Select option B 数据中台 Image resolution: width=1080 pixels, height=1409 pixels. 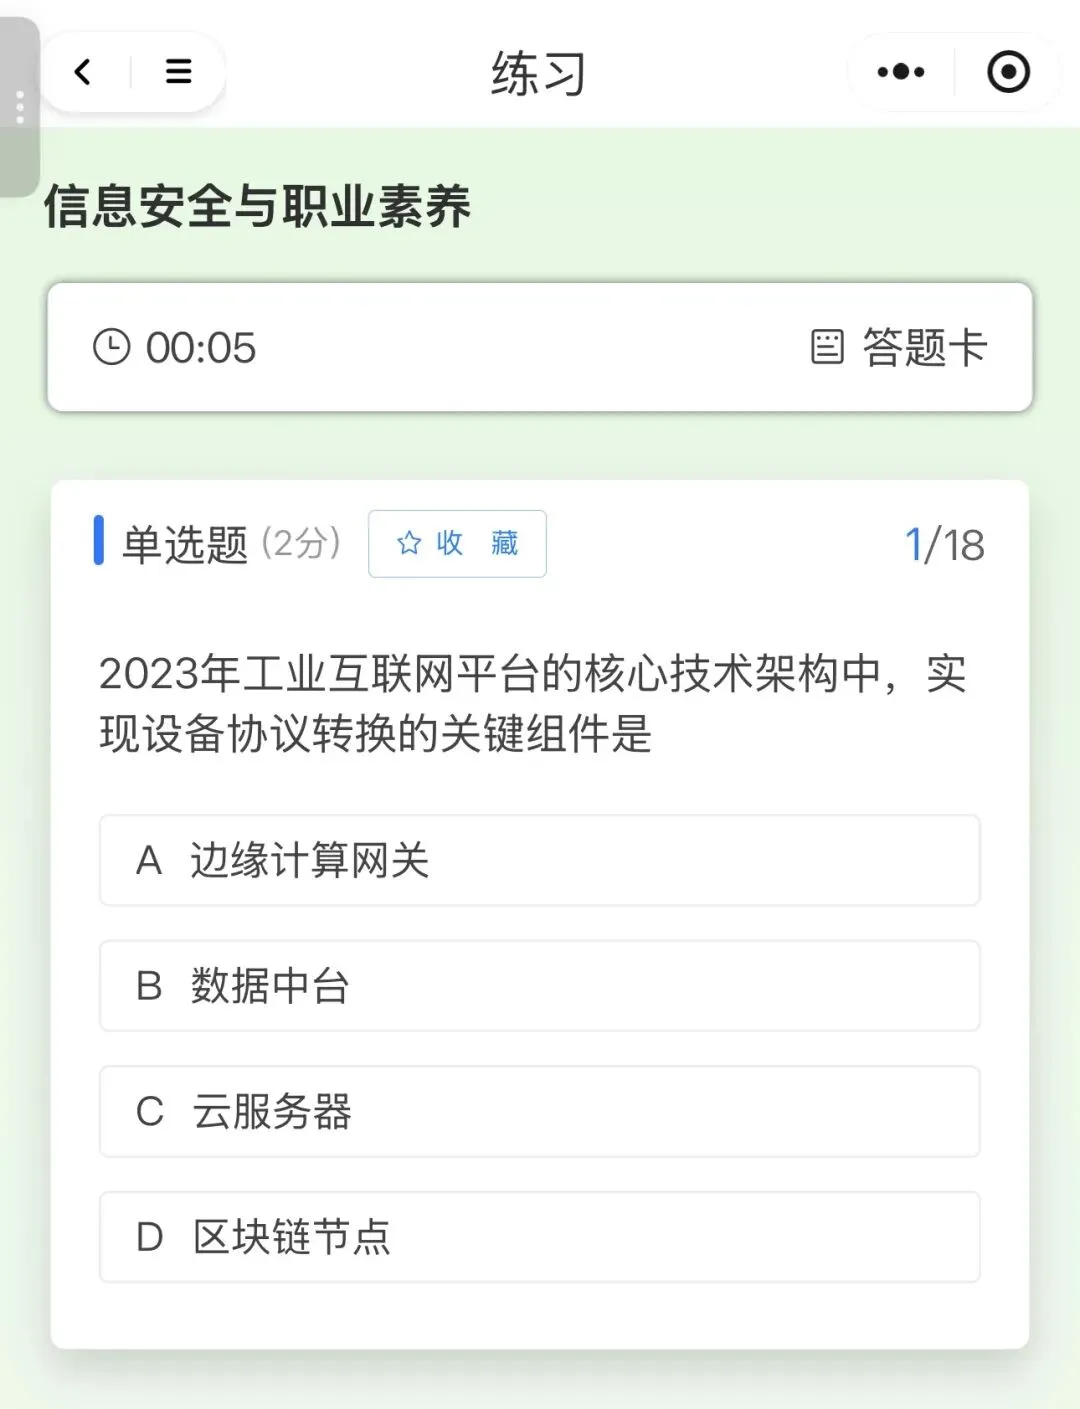pyautogui.click(x=539, y=986)
